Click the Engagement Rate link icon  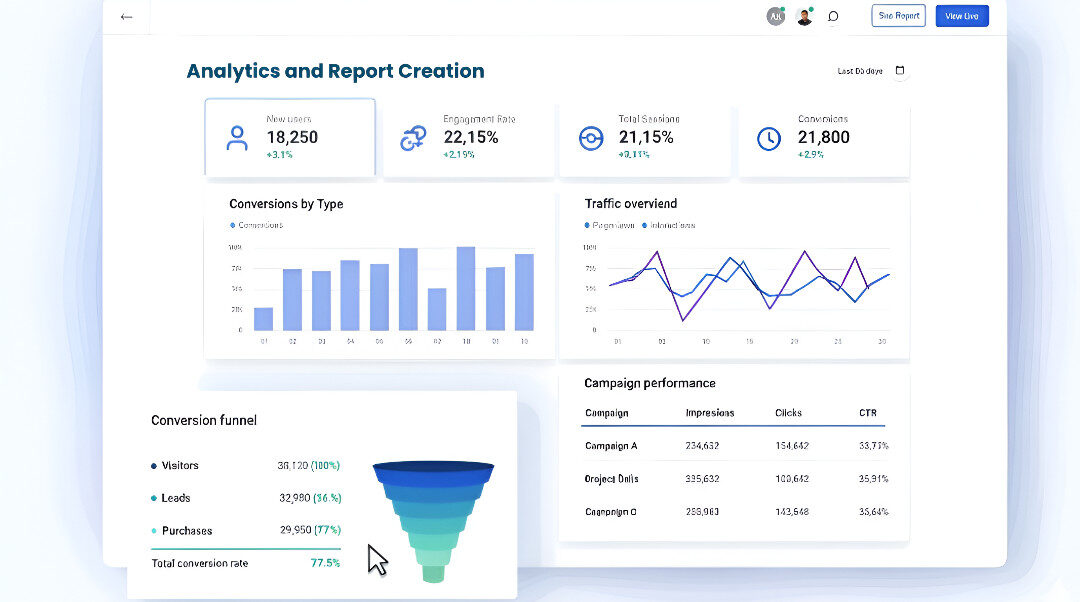click(x=413, y=139)
